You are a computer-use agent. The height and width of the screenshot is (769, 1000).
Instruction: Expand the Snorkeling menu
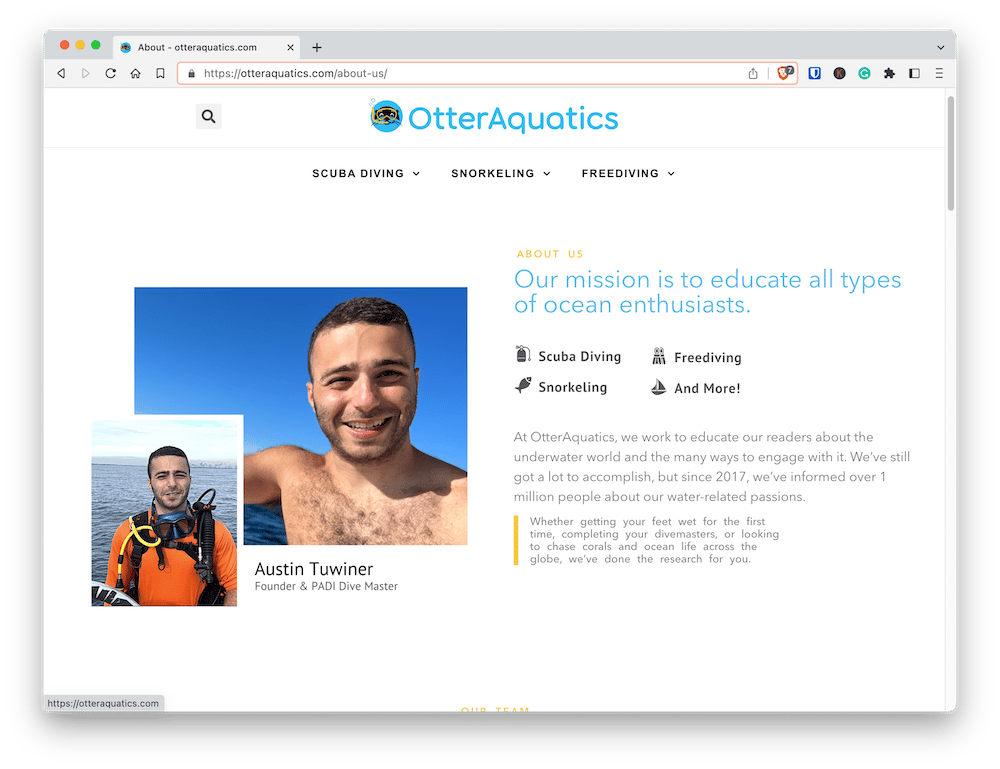click(x=501, y=173)
